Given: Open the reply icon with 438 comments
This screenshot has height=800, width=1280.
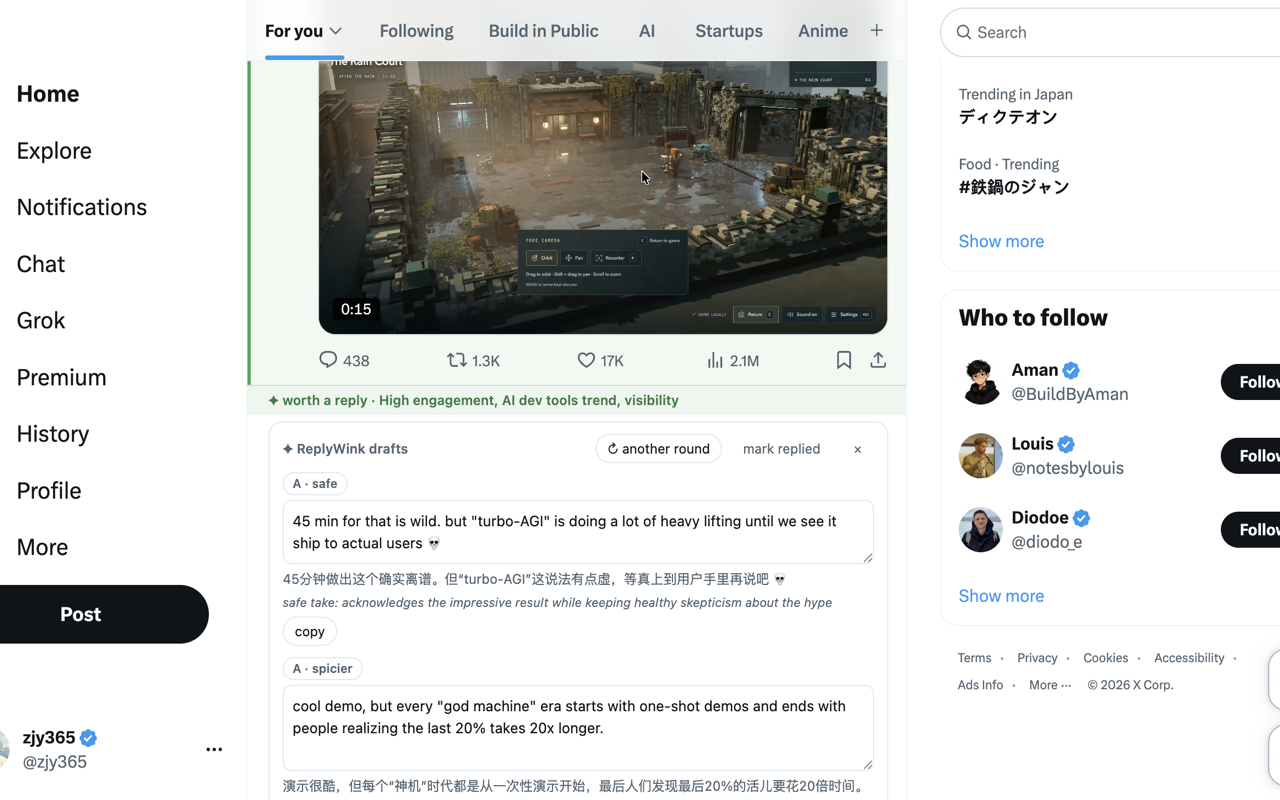Looking at the screenshot, I should point(328,360).
